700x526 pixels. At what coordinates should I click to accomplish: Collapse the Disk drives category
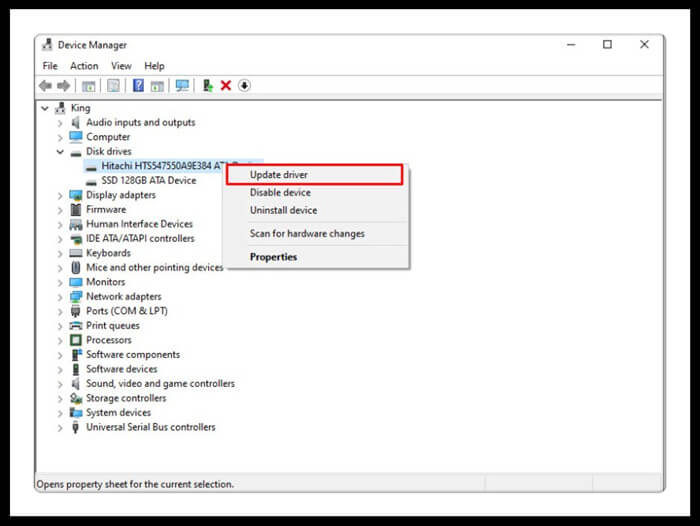60,152
